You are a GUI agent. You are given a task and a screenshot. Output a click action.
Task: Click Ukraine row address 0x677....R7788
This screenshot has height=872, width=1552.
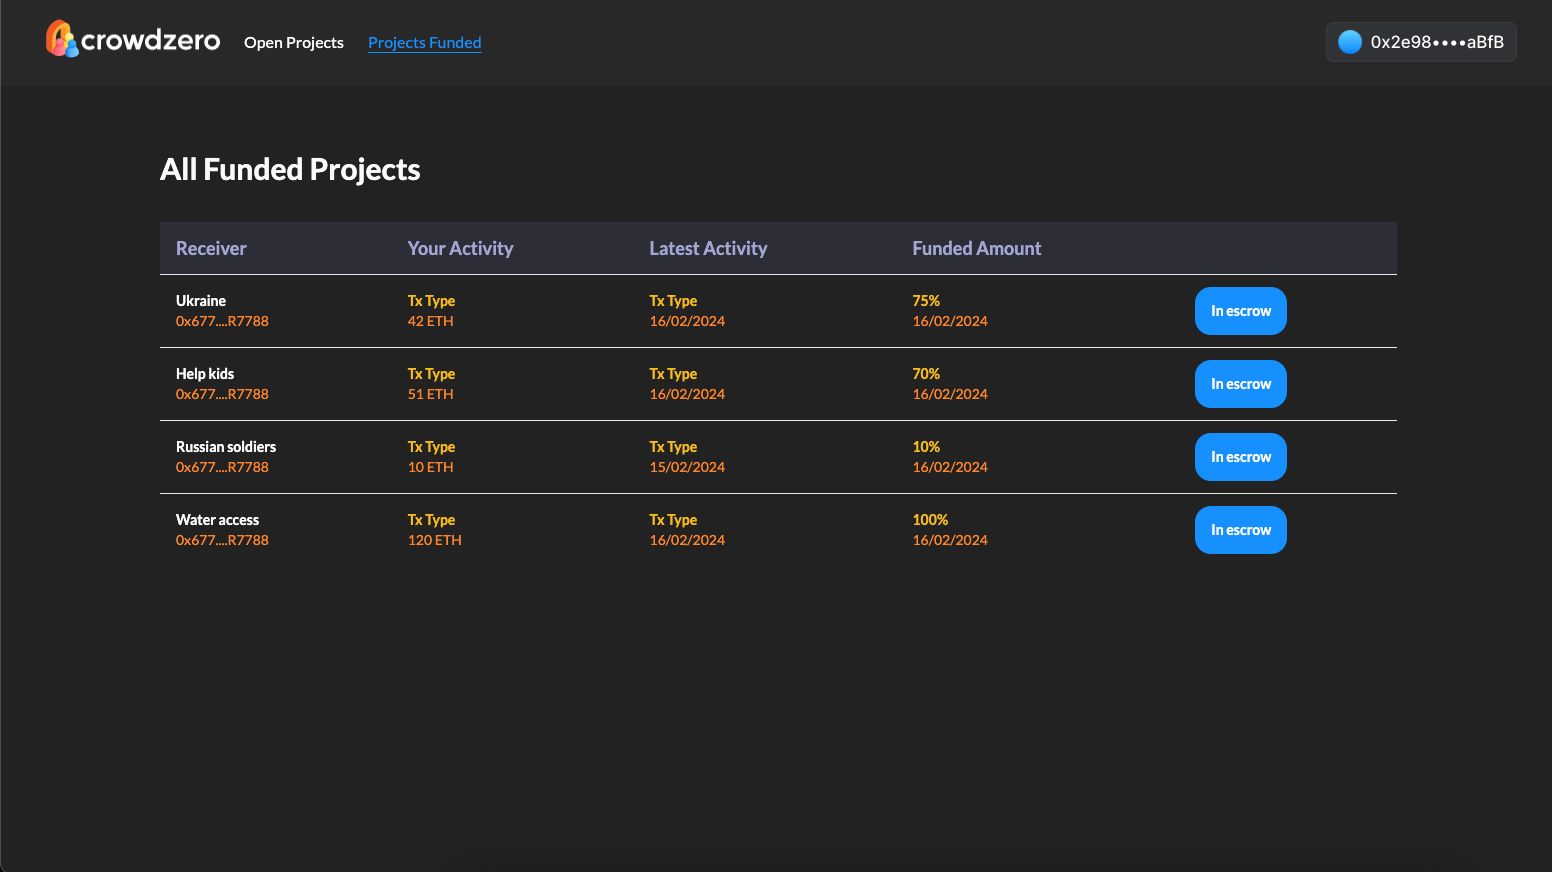(222, 321)
